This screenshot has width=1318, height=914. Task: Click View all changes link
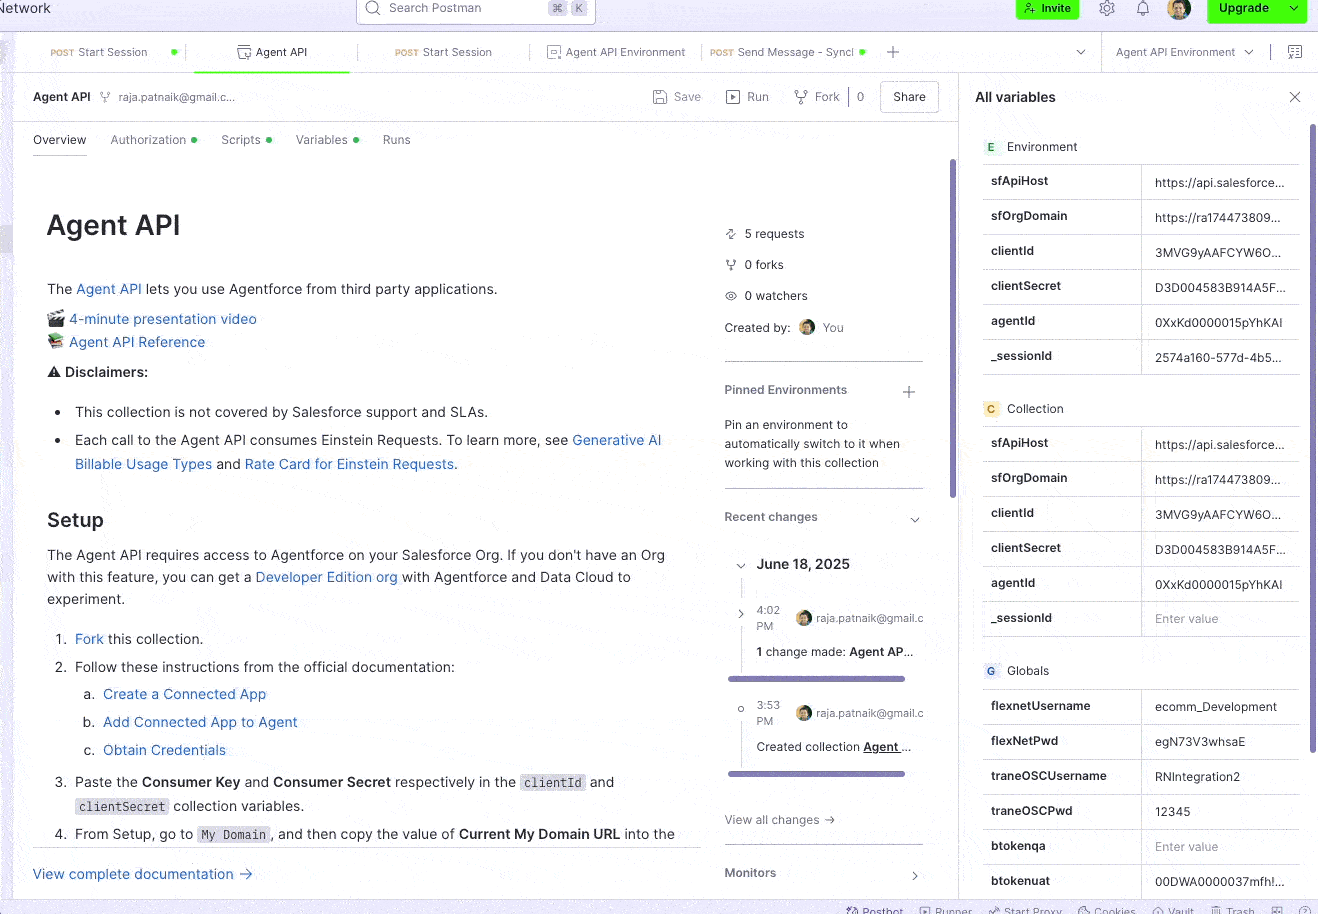(x=780, y=820)
